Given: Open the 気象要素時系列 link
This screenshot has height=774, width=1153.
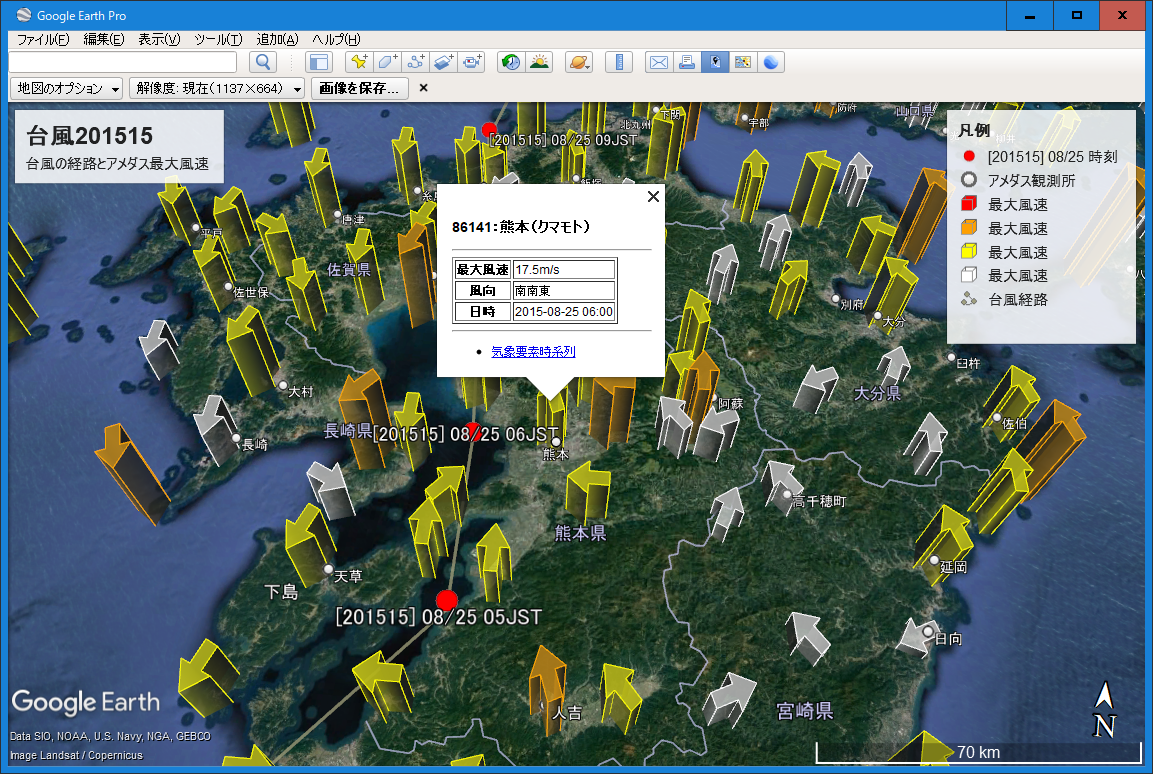Looking at the screenshot, I should (533, 351).
